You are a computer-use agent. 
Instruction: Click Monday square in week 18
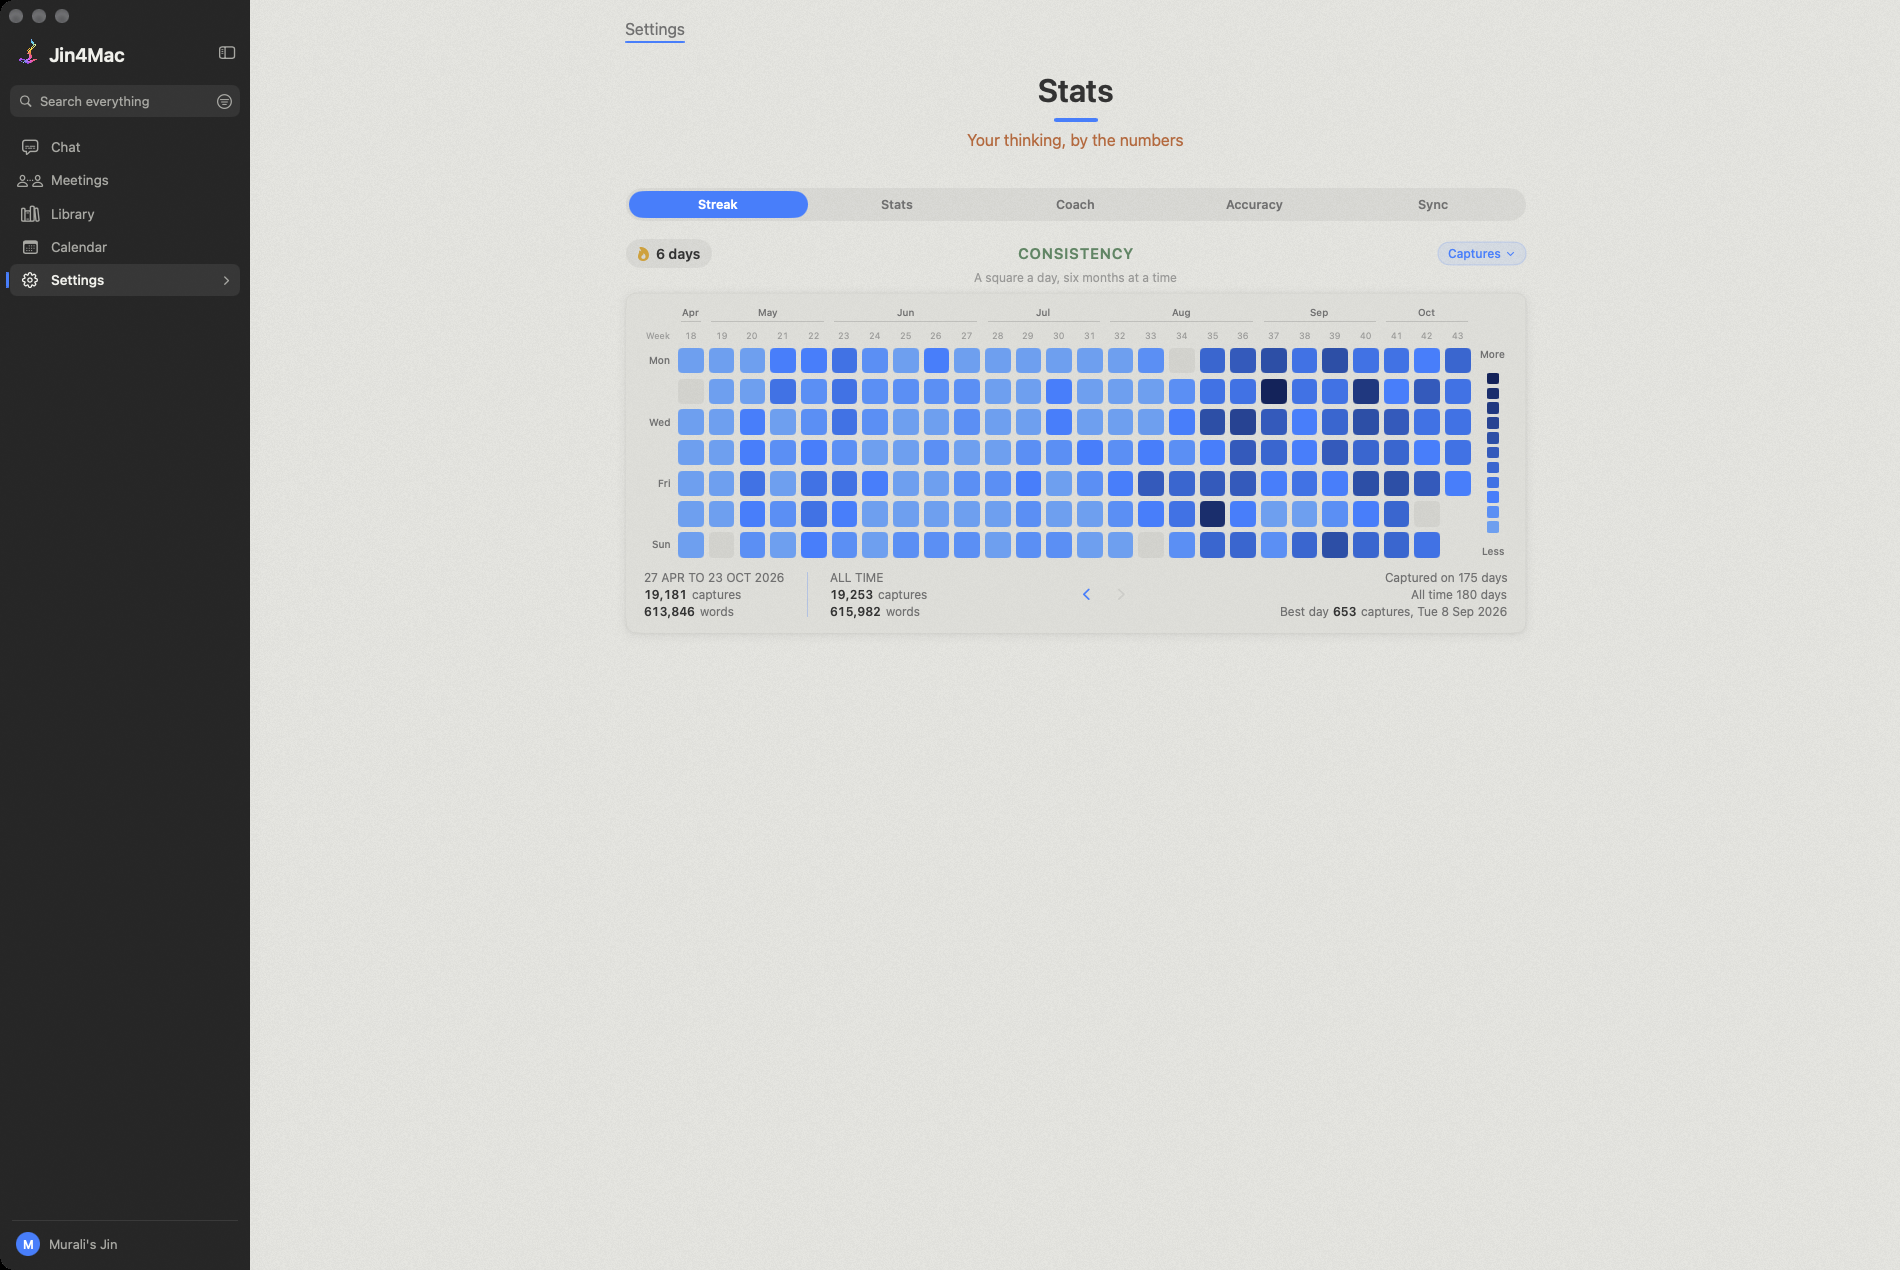691,360
